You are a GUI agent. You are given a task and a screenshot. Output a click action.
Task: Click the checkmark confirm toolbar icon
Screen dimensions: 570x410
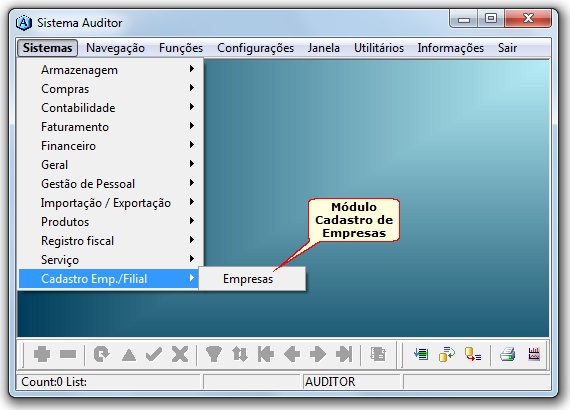154,354
